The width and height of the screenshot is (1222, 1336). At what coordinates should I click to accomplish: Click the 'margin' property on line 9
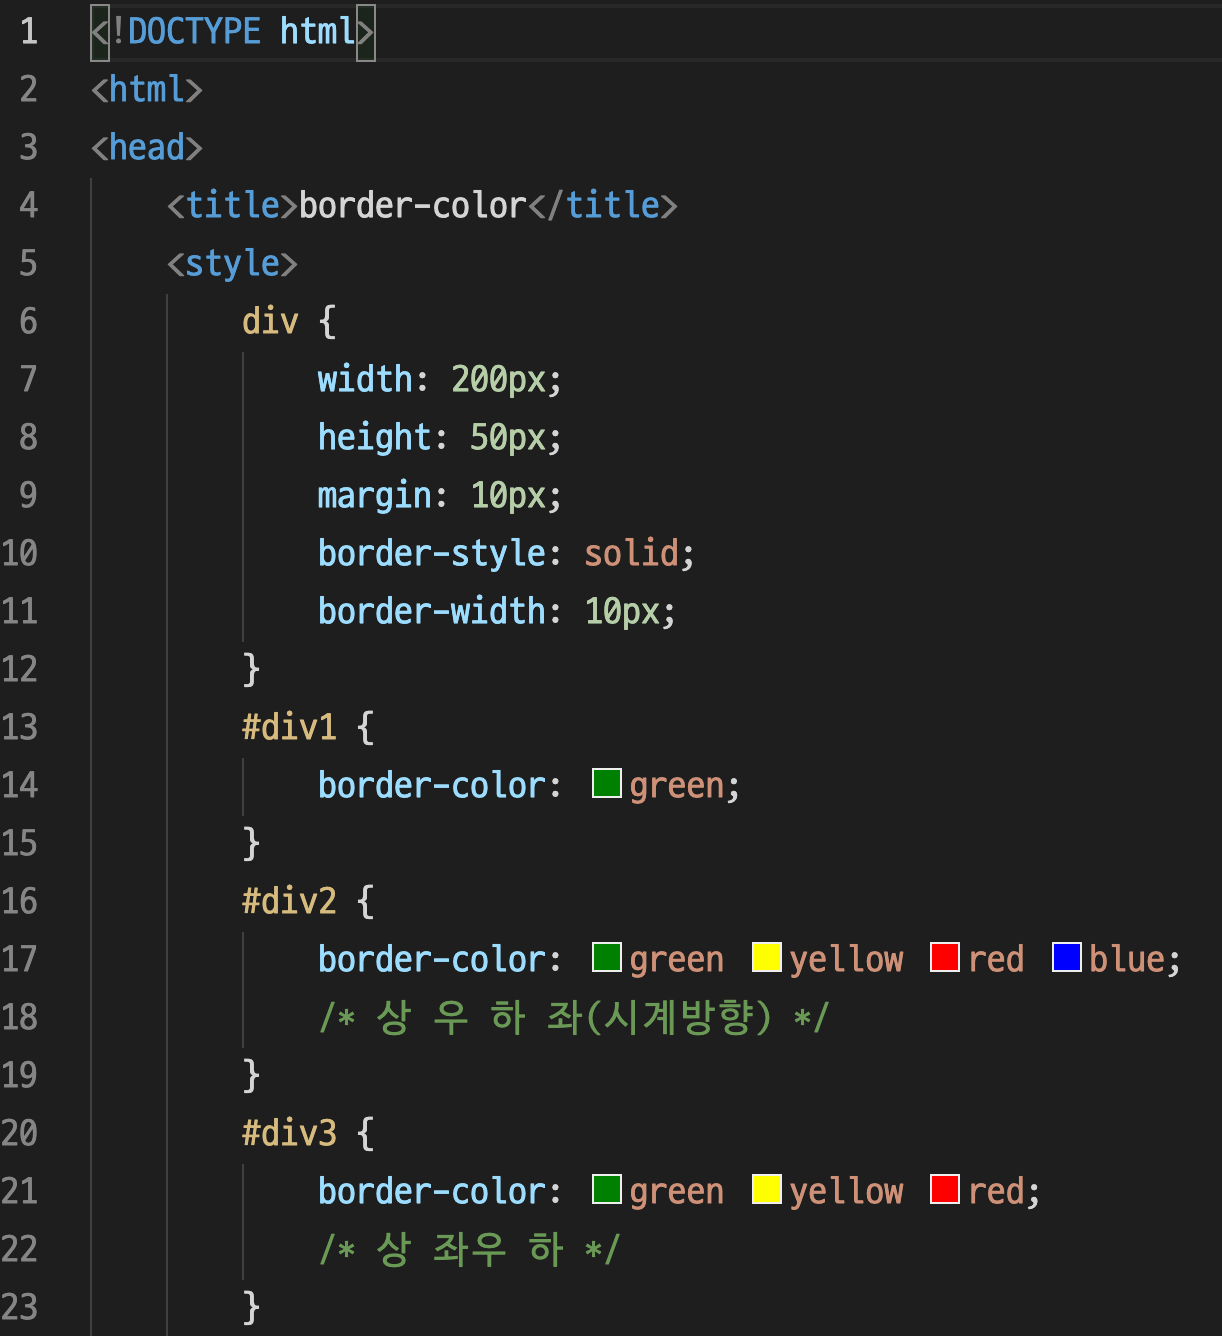click(x=375, y=495)
